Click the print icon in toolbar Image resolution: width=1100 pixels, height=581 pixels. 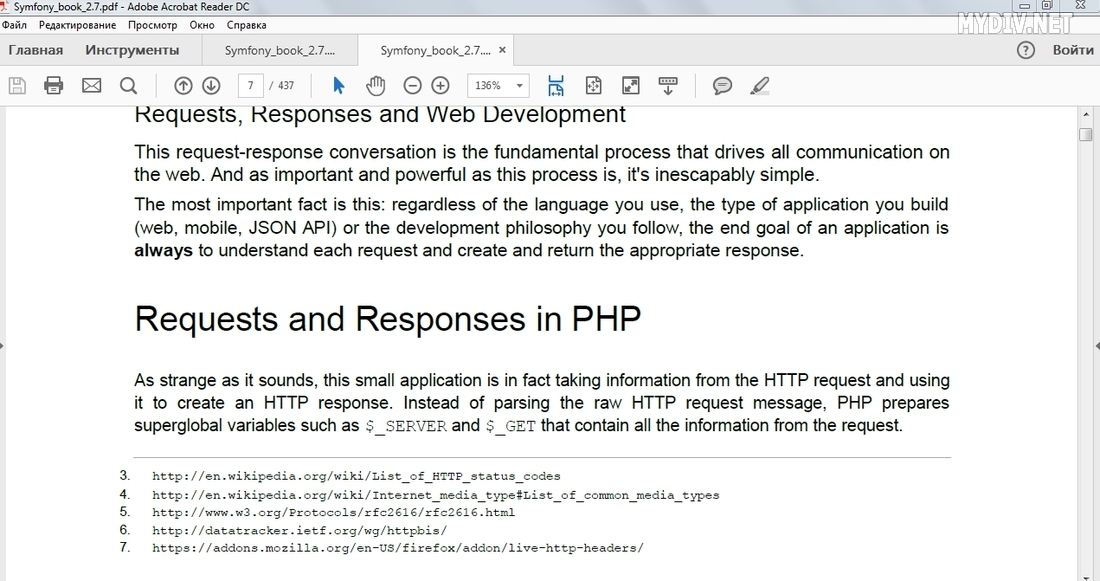[x=54, y=86]
